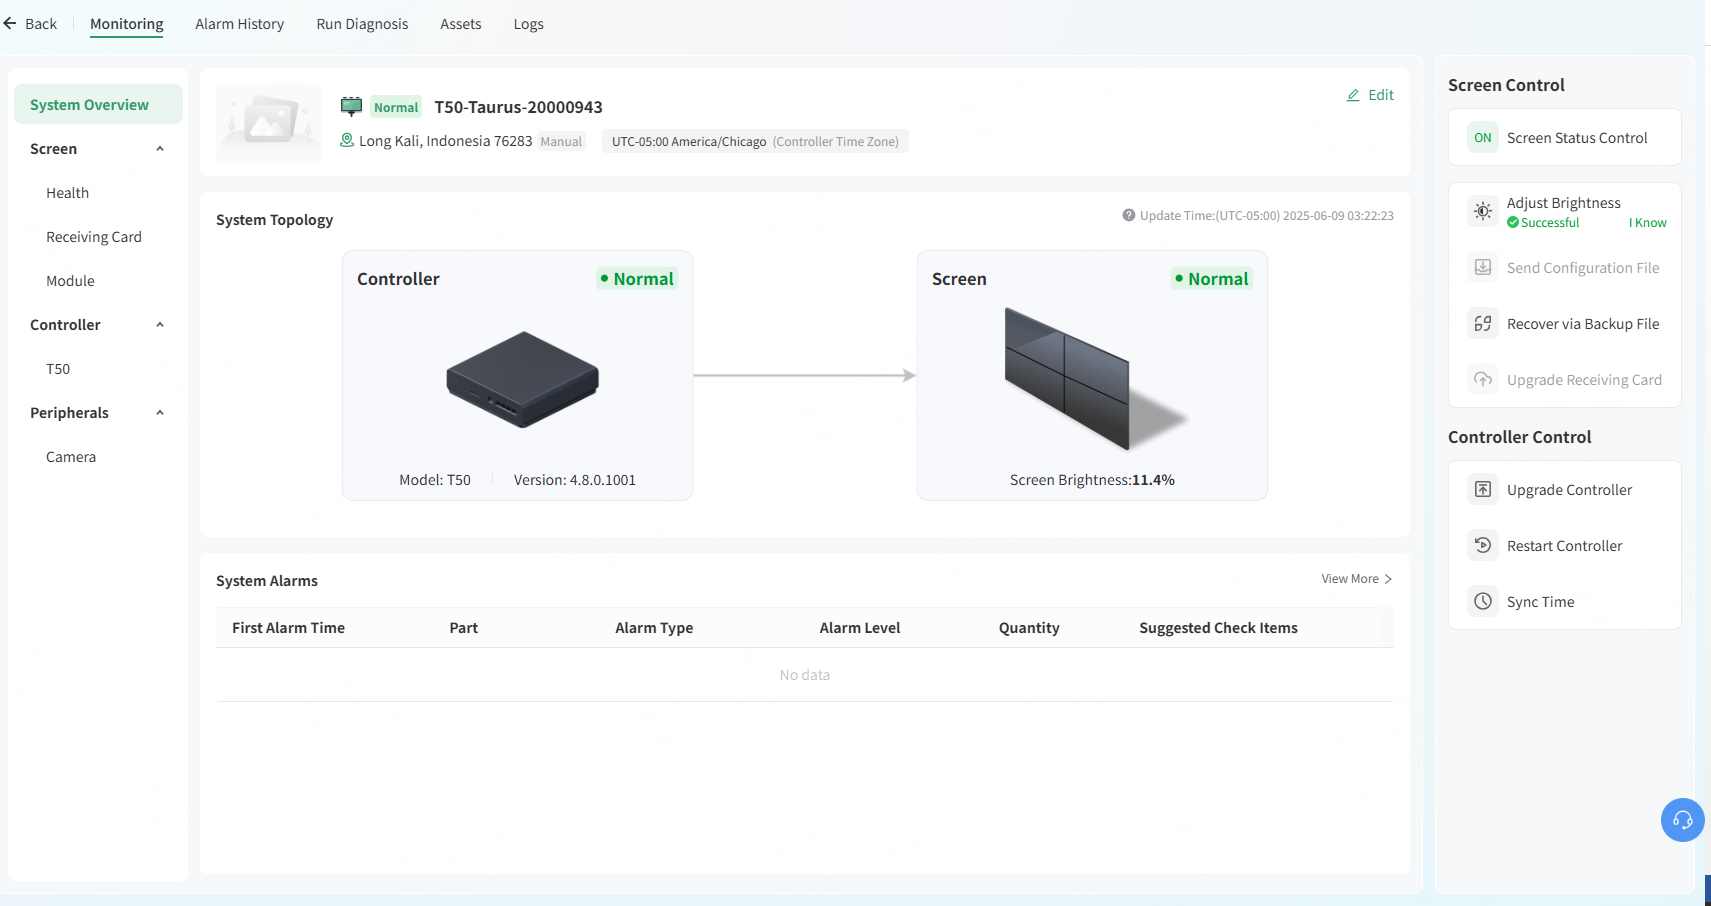Click Screen Status Control label
Screen dimensions: 1711x906
click(1577, 138)
